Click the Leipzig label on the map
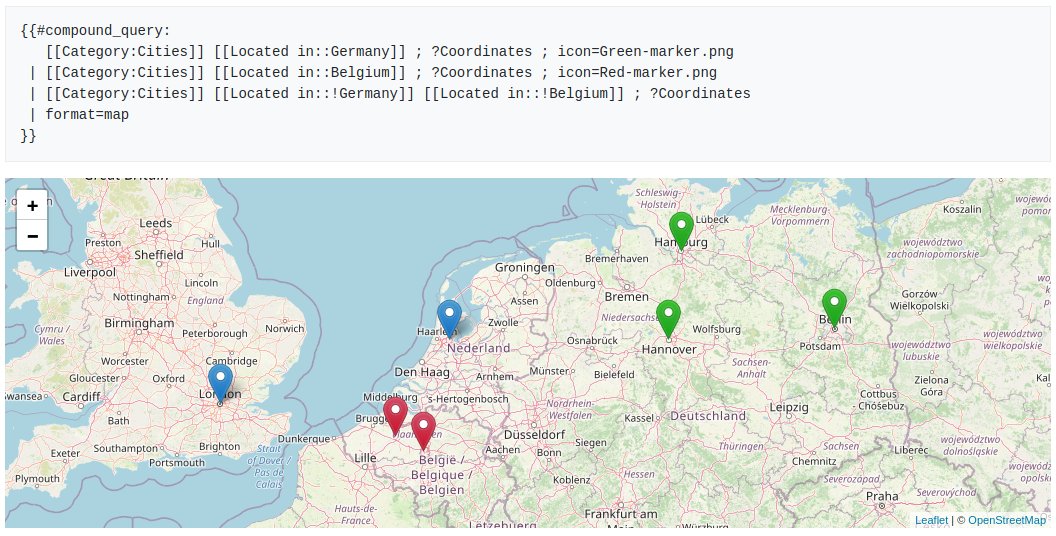This screenshot has width=1056, height=536. [x=789, y=407]
